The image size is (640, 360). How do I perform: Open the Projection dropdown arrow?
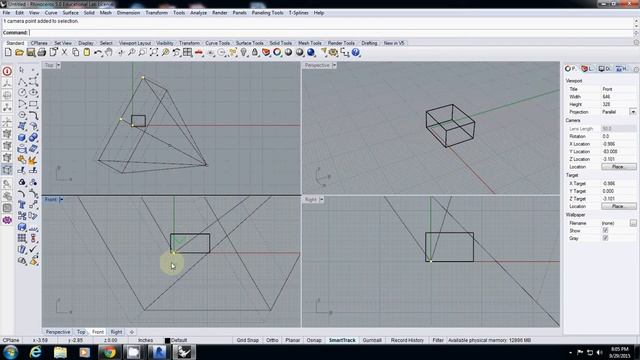[x=633, y=112]
